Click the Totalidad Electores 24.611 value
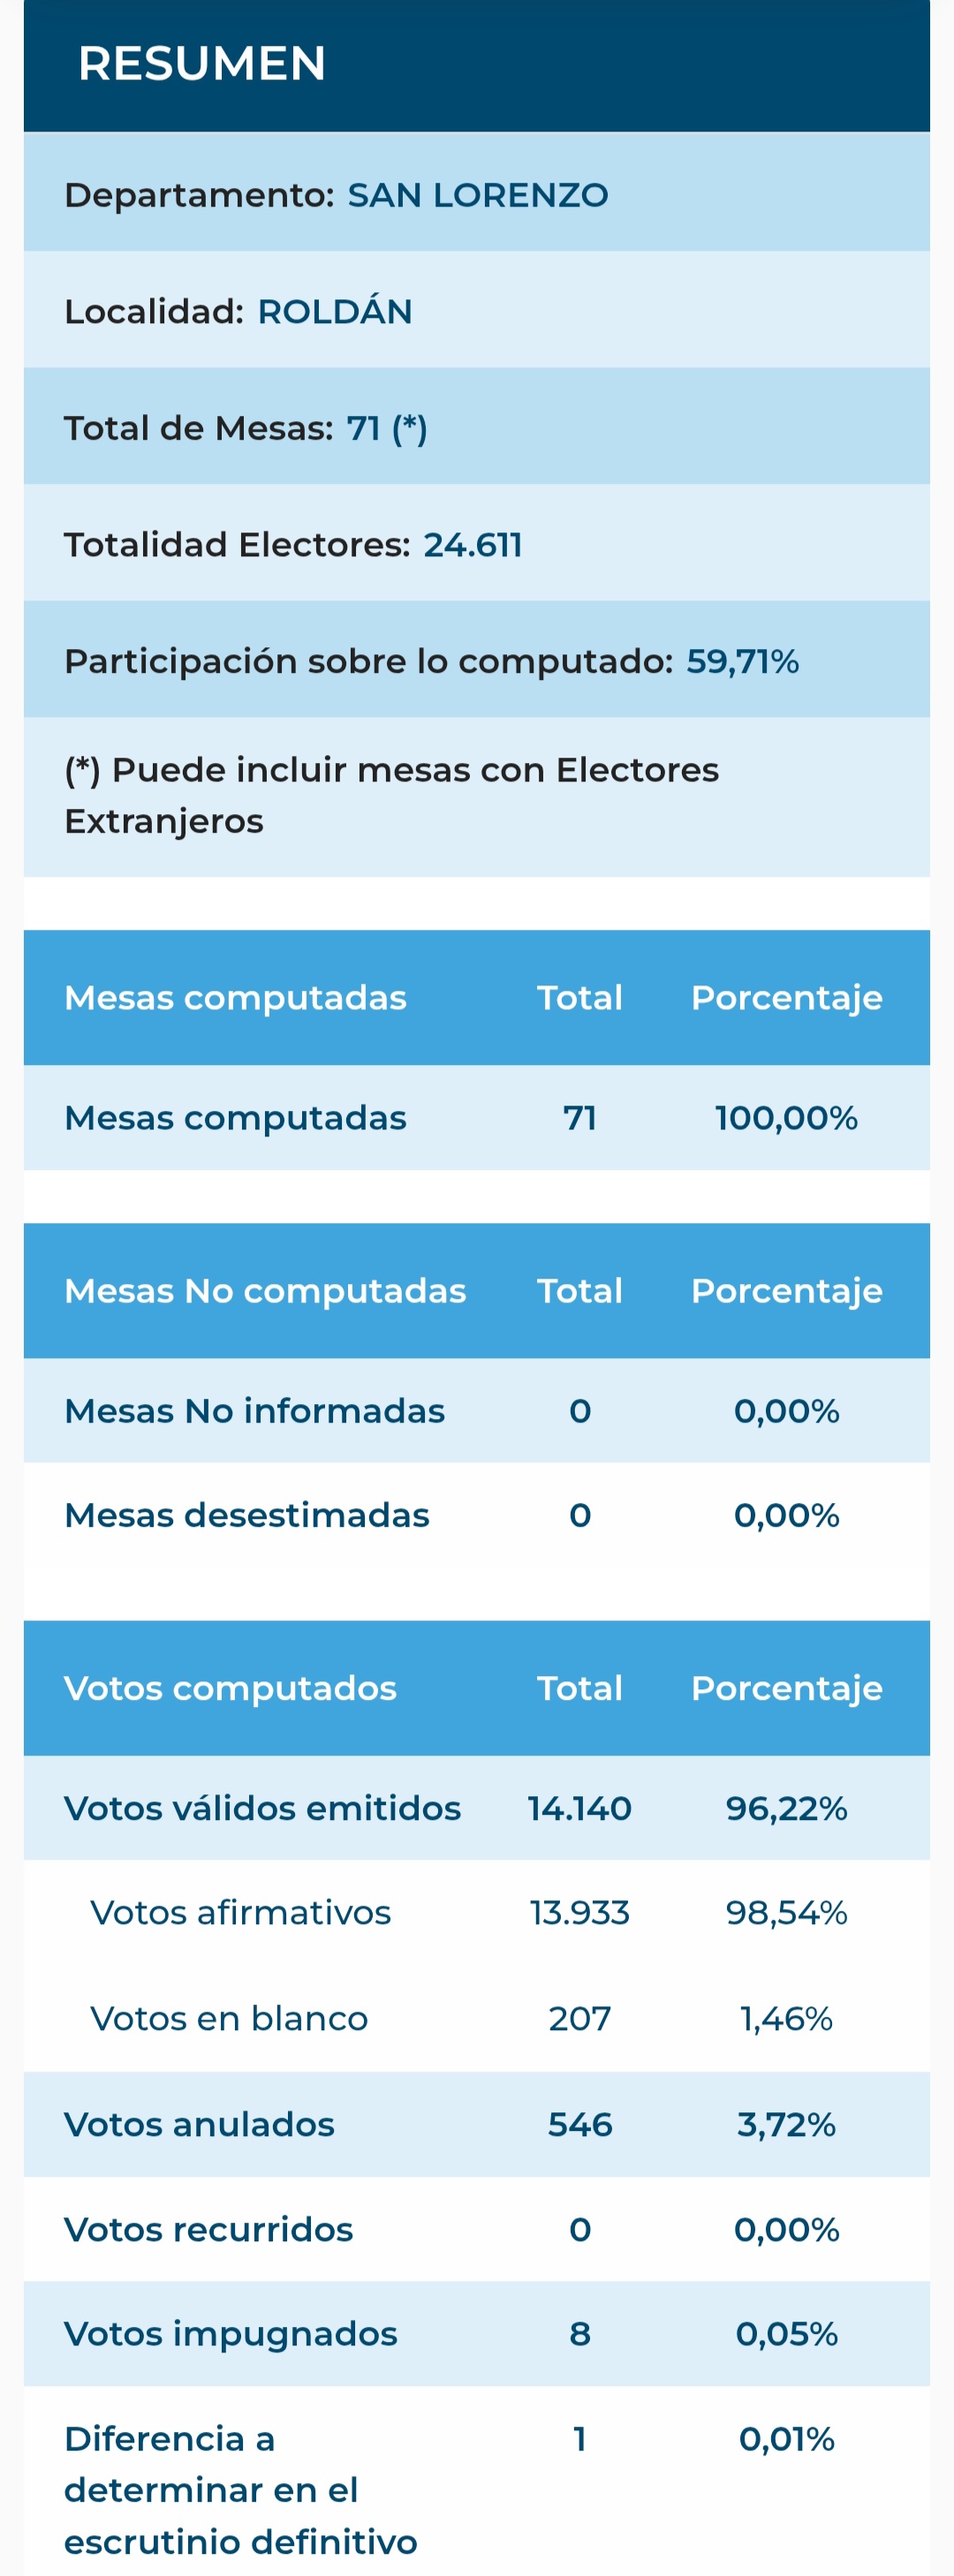The width and height of the screenshot is (954, 2576). click(472, 544)
